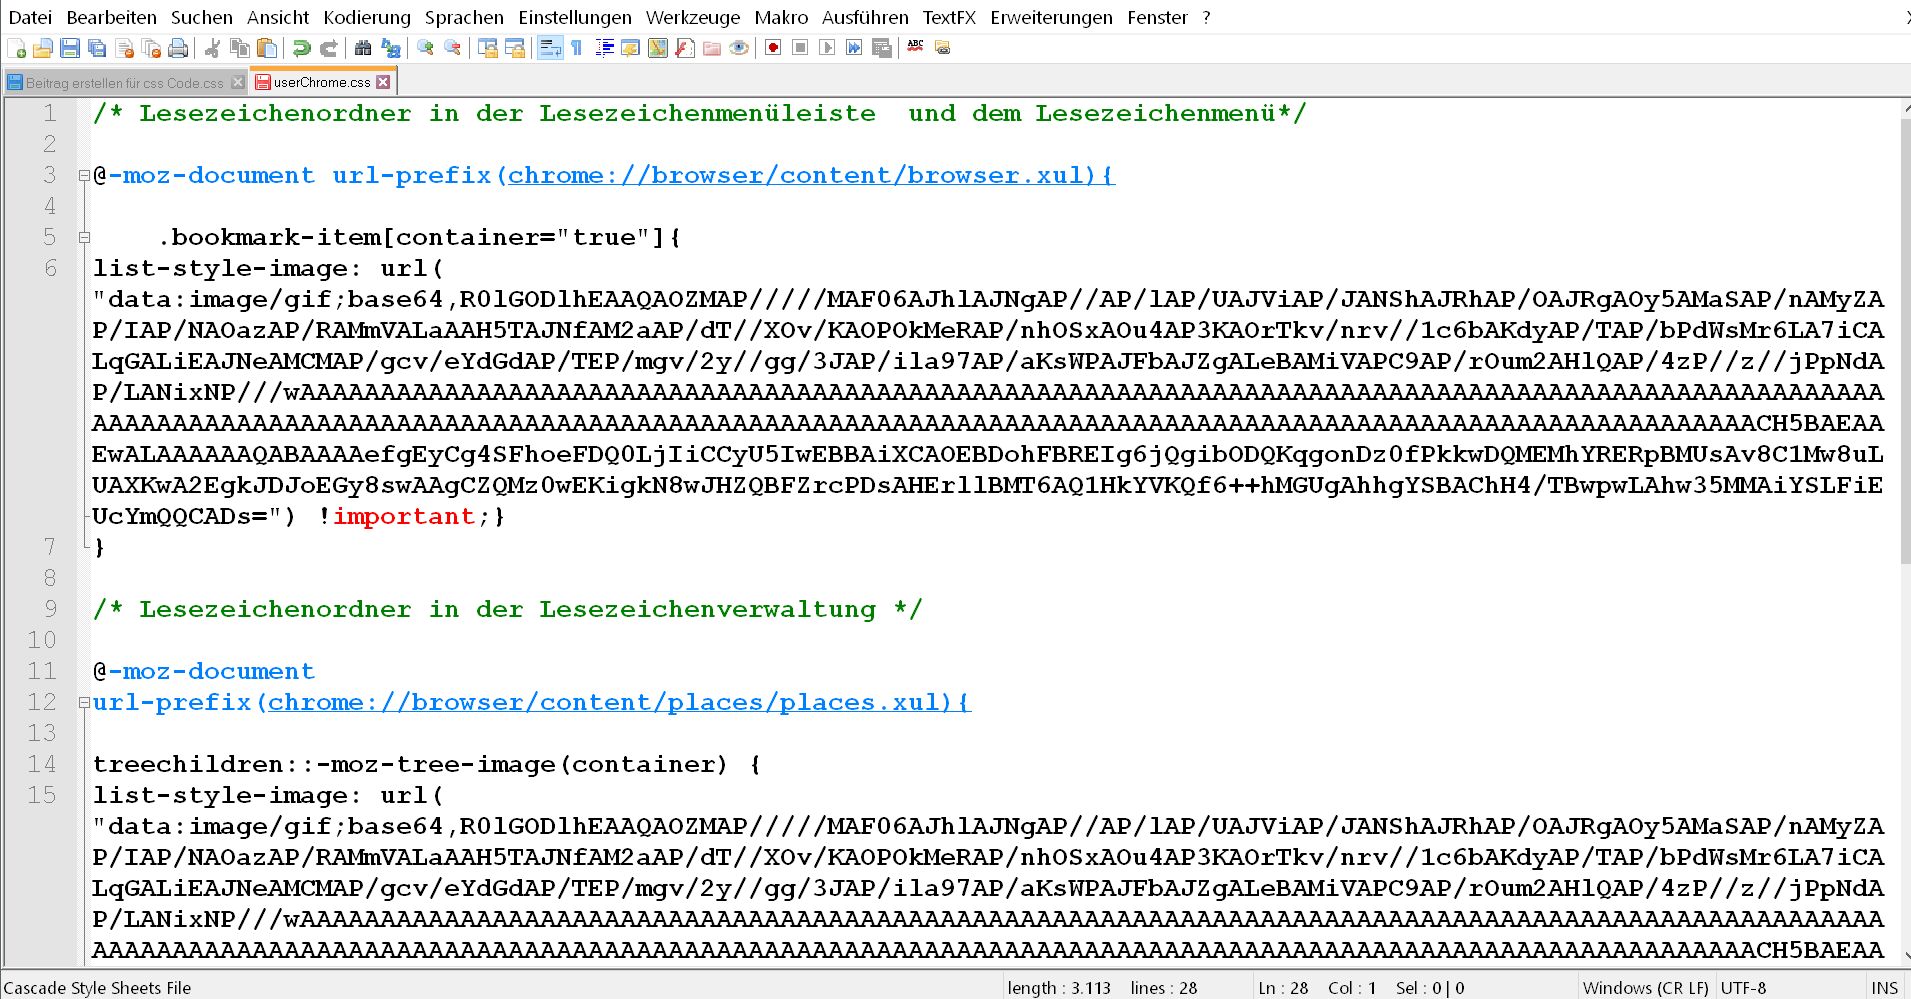This screenshot has width=1911, height=999.
Task: Toggle Word Wrap toolbar button
Action: [x=550, y=48]
